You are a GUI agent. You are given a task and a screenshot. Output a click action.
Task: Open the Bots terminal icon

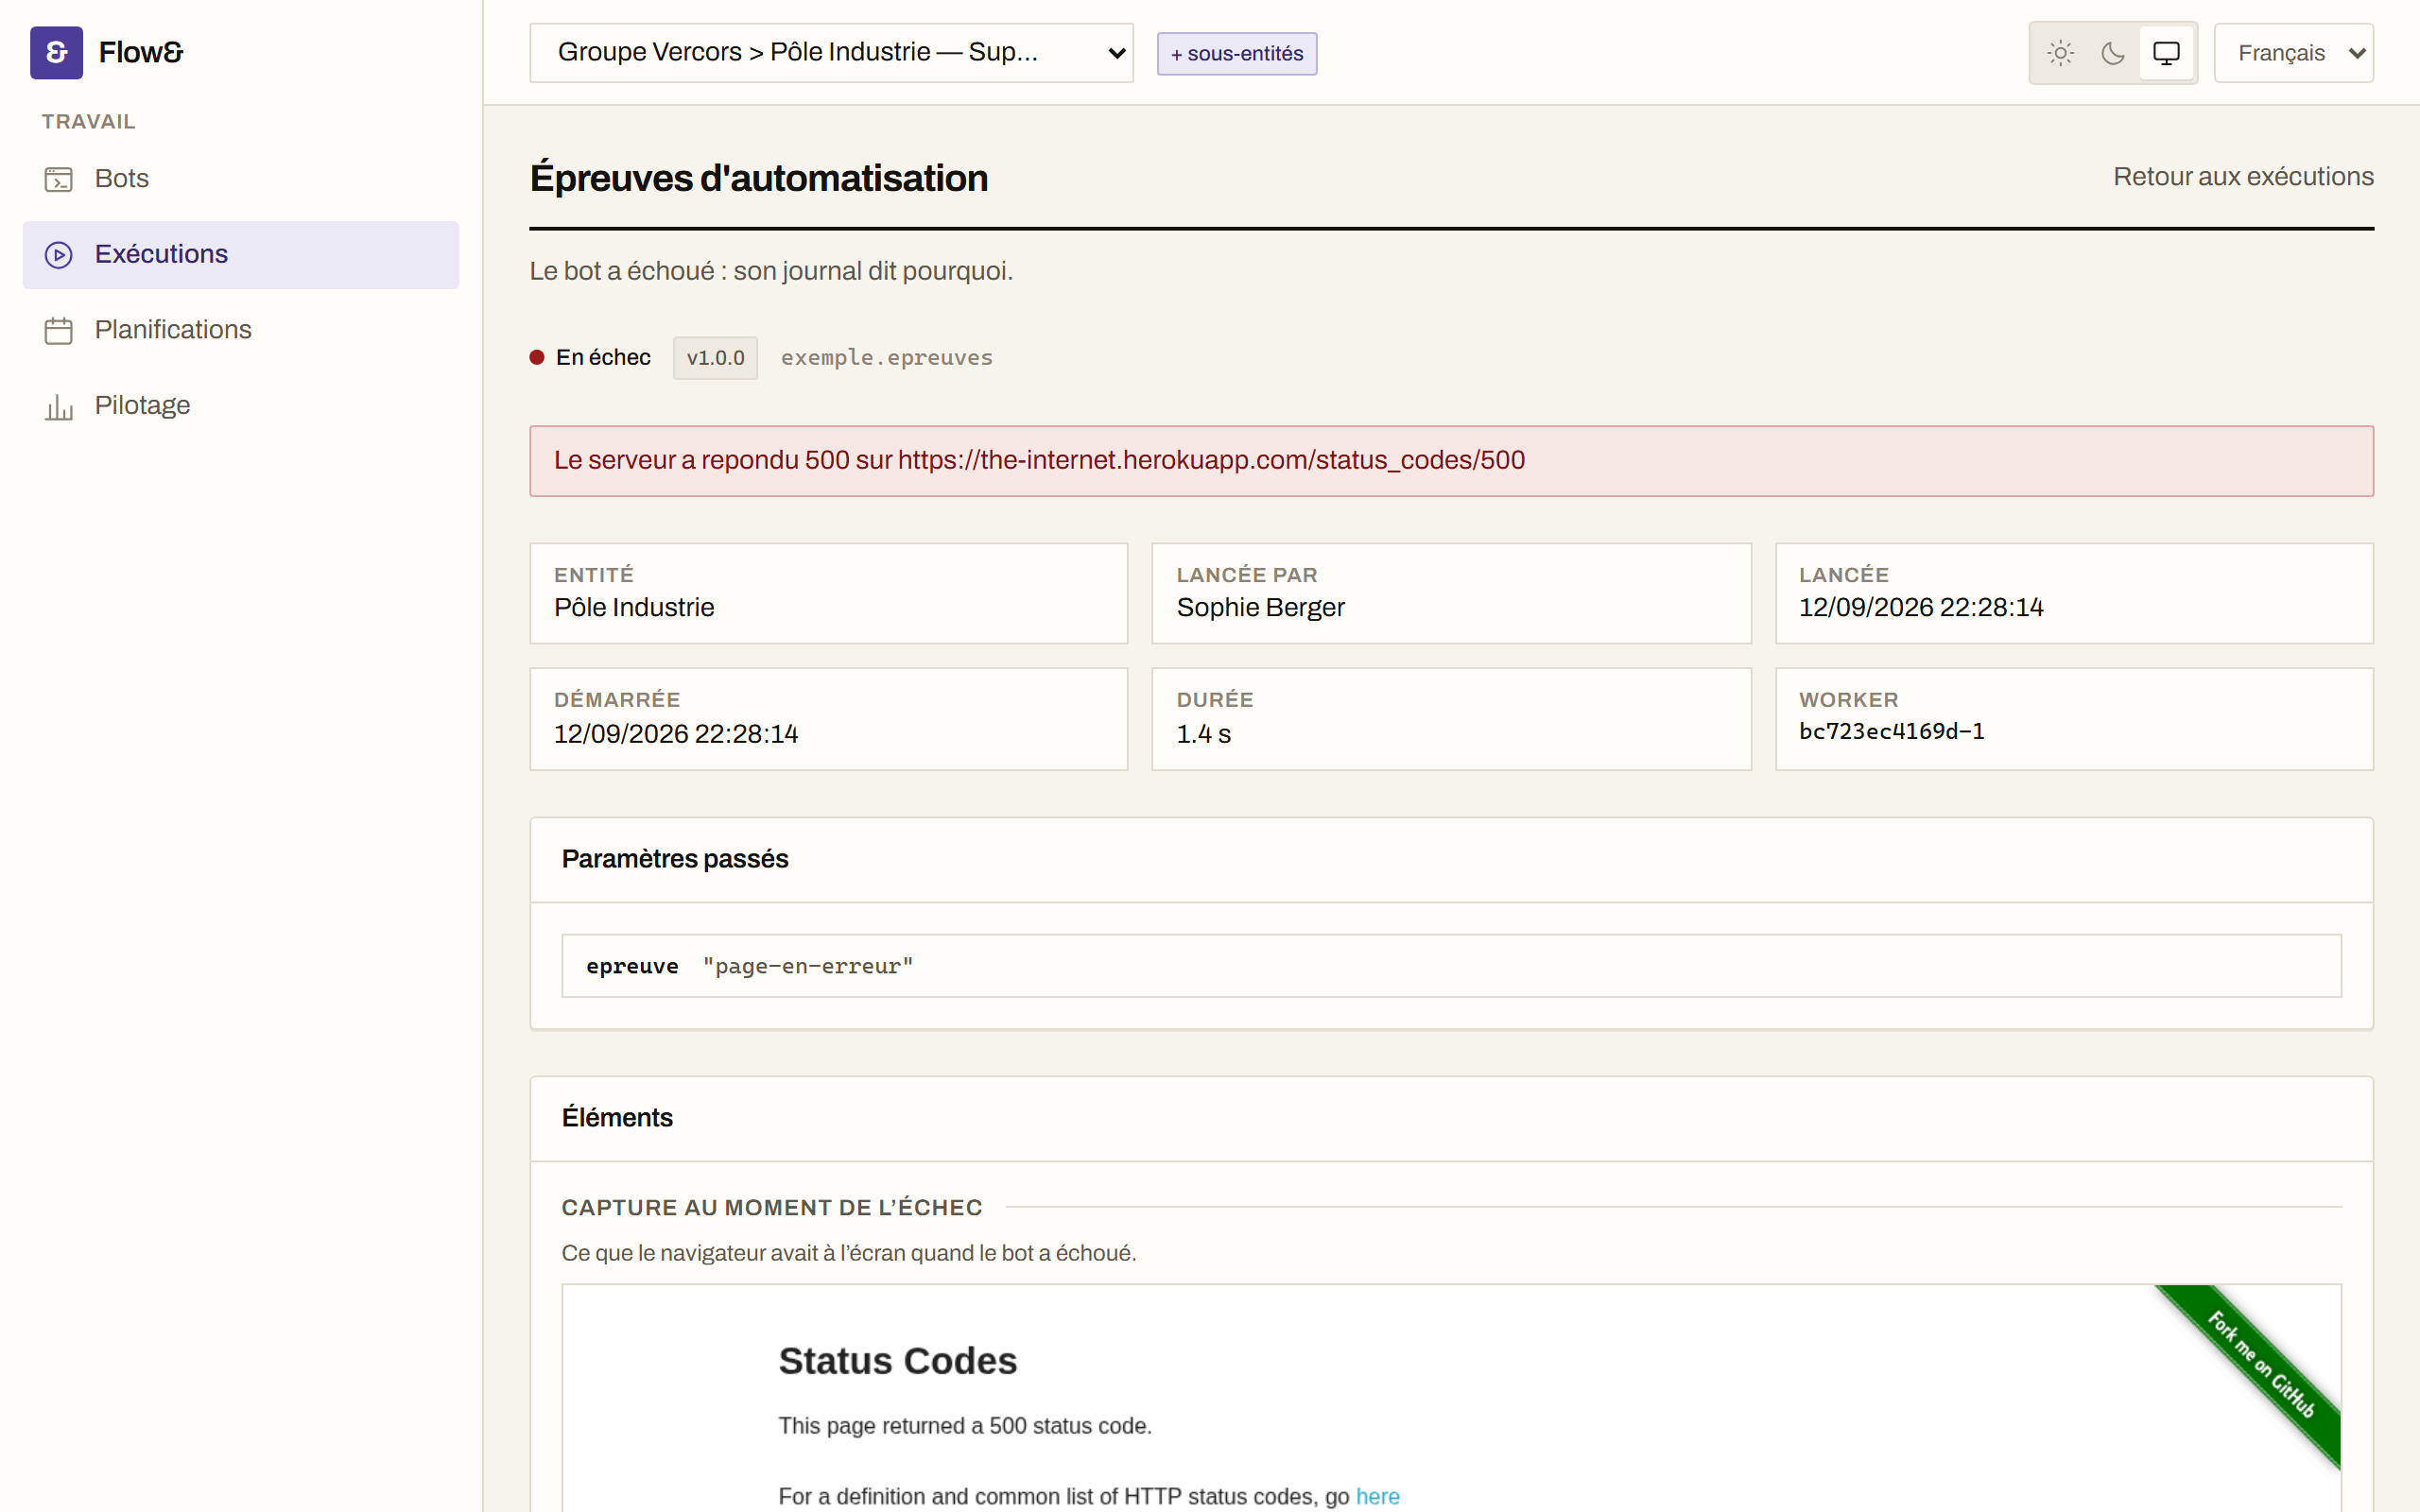point(59,179)
